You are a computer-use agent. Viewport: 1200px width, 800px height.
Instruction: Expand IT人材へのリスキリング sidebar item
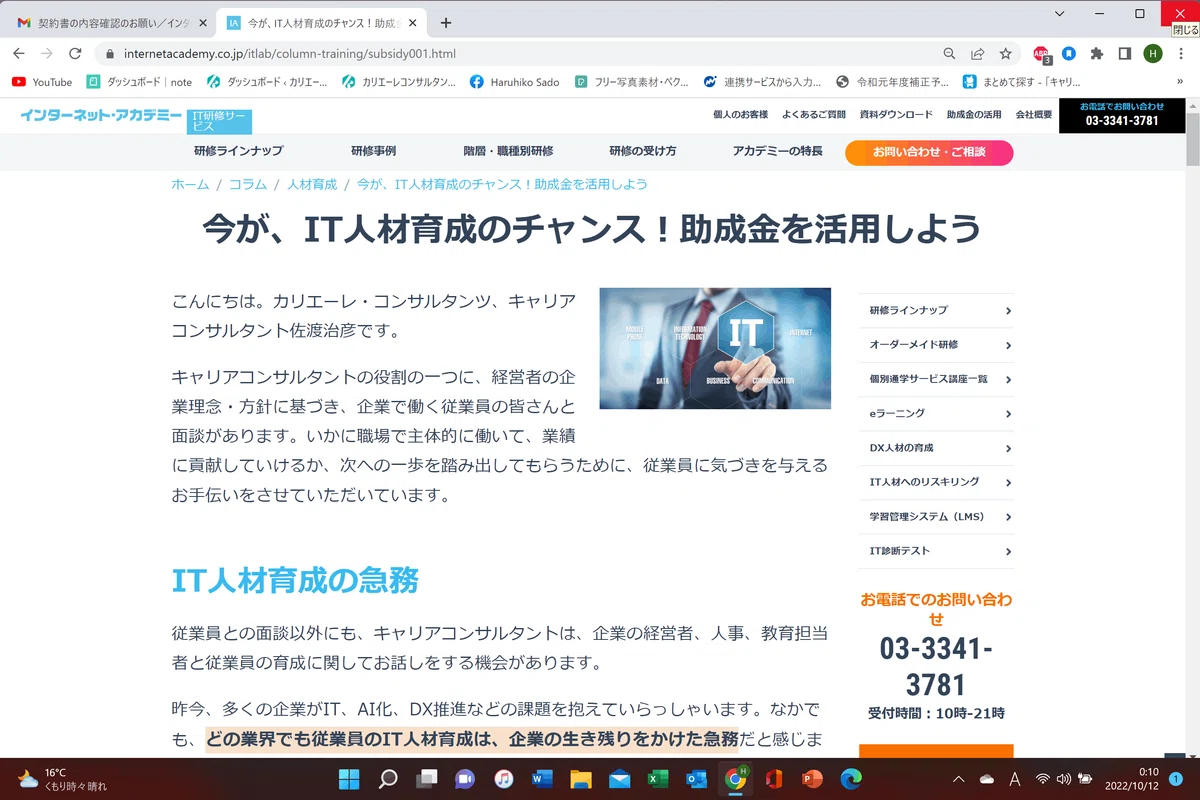(936, 482)
